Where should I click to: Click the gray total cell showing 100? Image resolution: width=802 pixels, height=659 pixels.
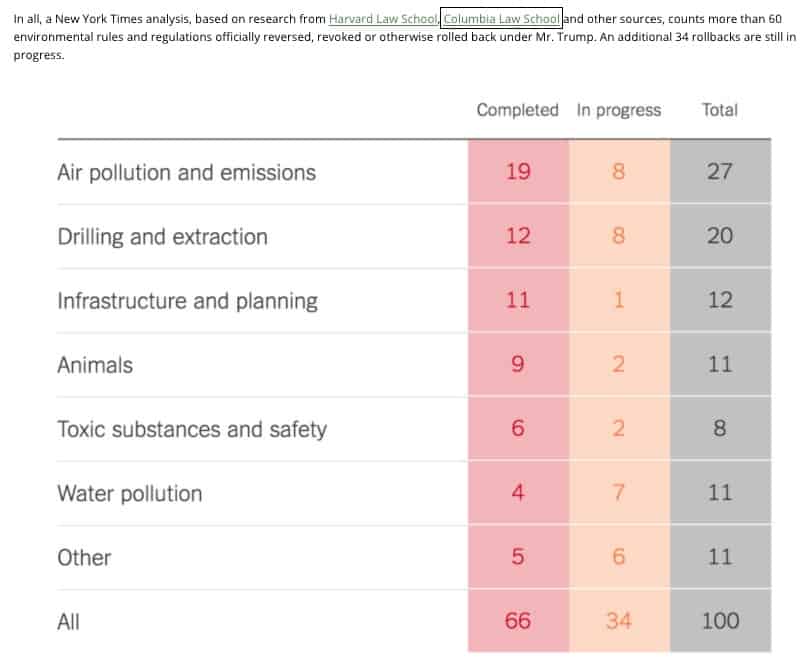point(720,621)
